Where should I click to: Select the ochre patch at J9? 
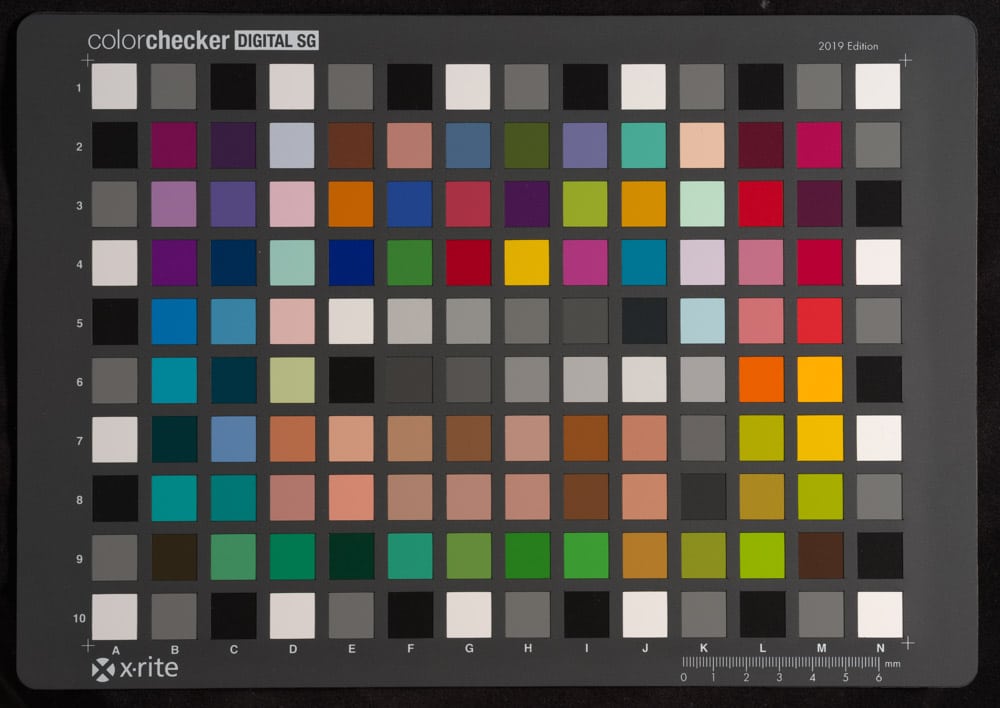[645, 556]
